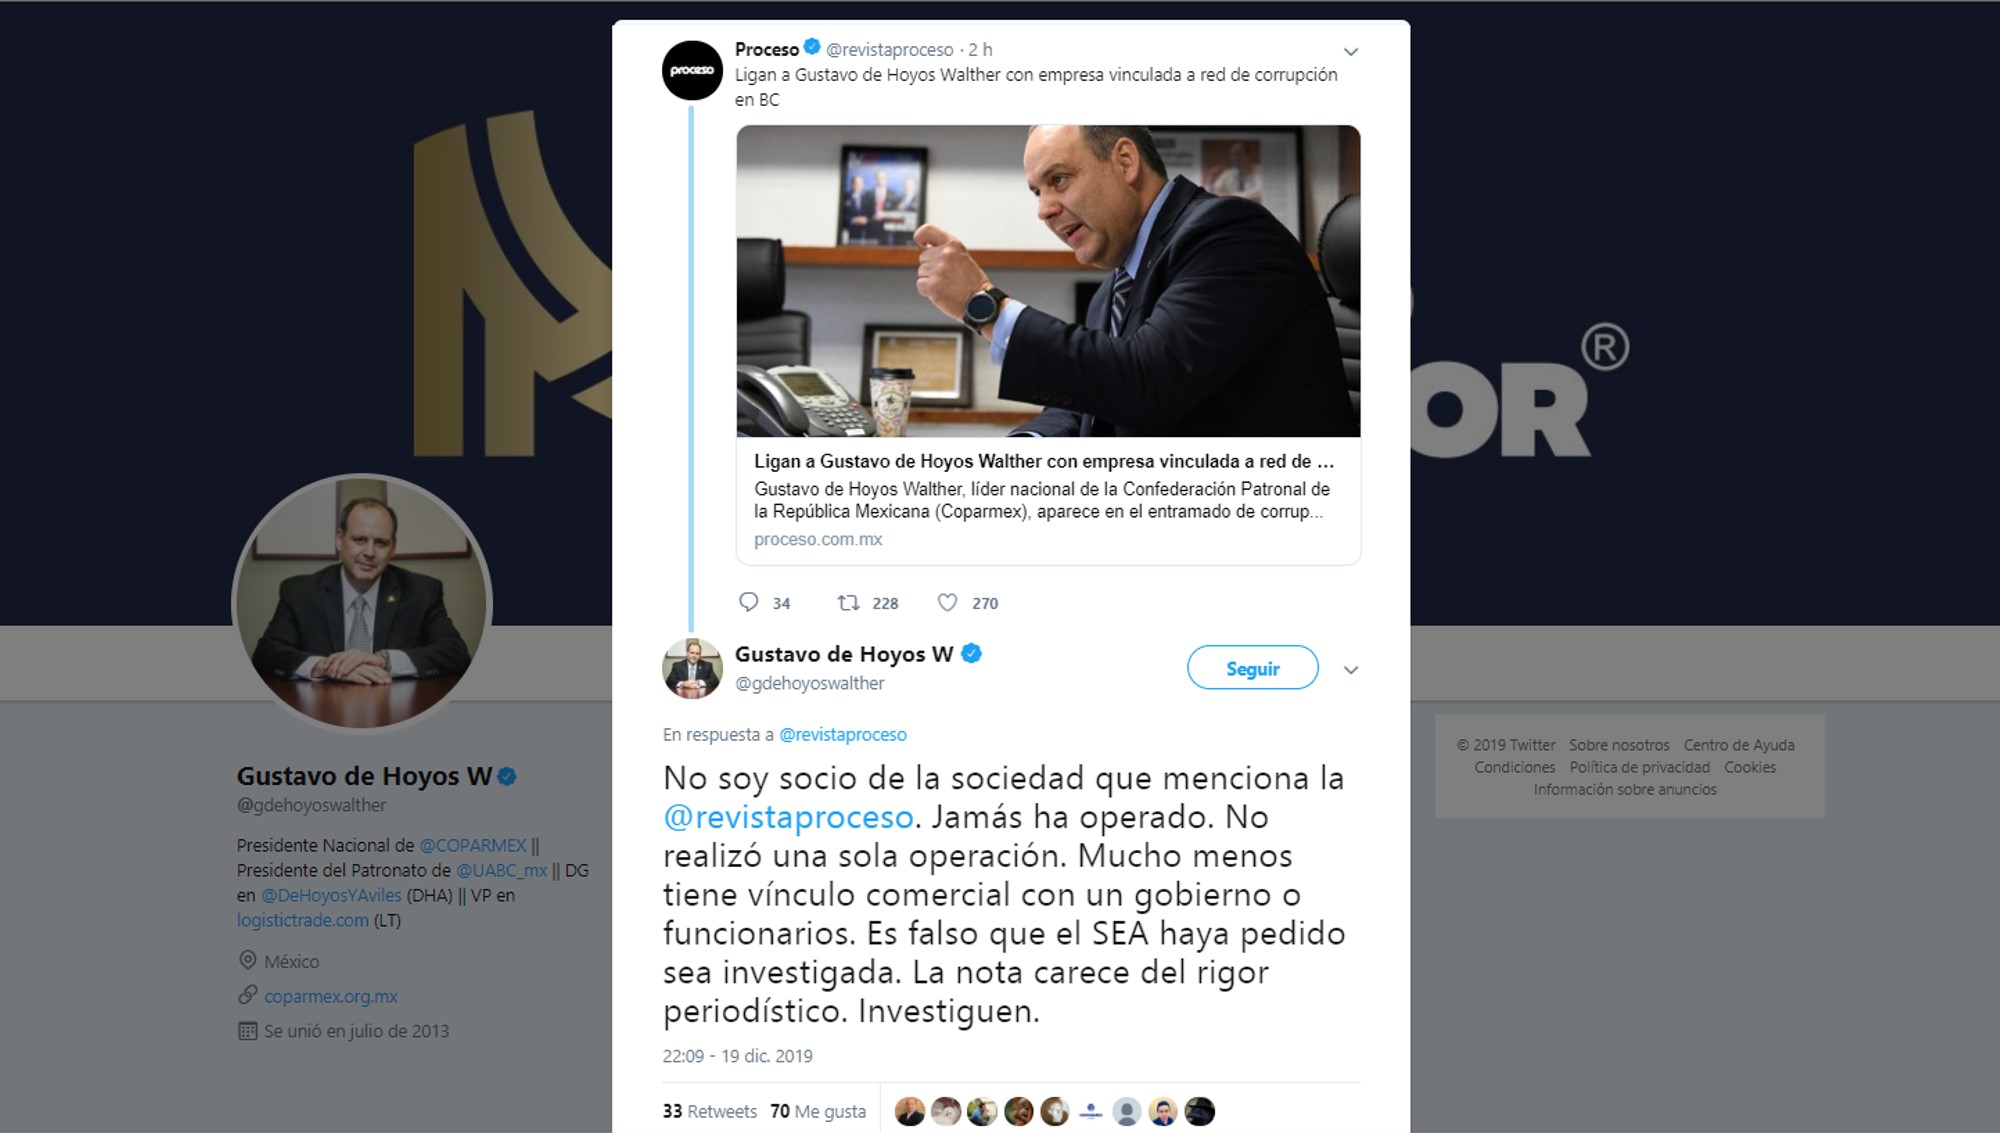Open the article preview image in Proceso tweet
2000x1133 pixels.
(1048, 281)
